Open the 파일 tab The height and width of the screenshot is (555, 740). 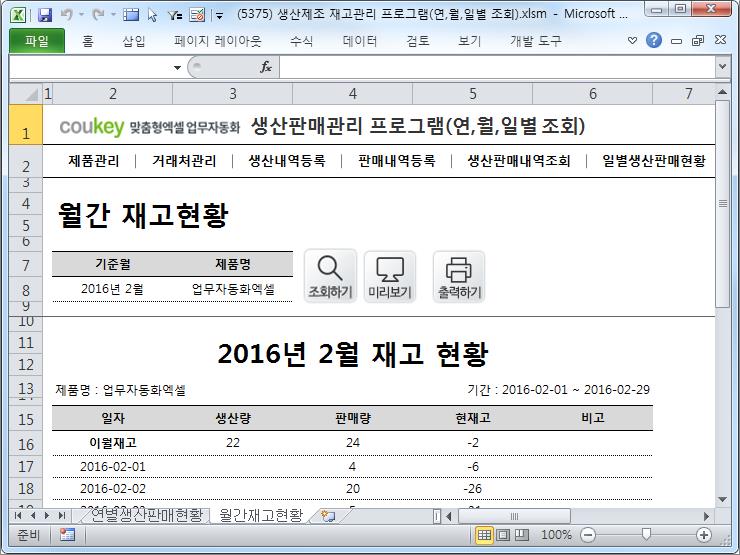[x=37, y=41]
